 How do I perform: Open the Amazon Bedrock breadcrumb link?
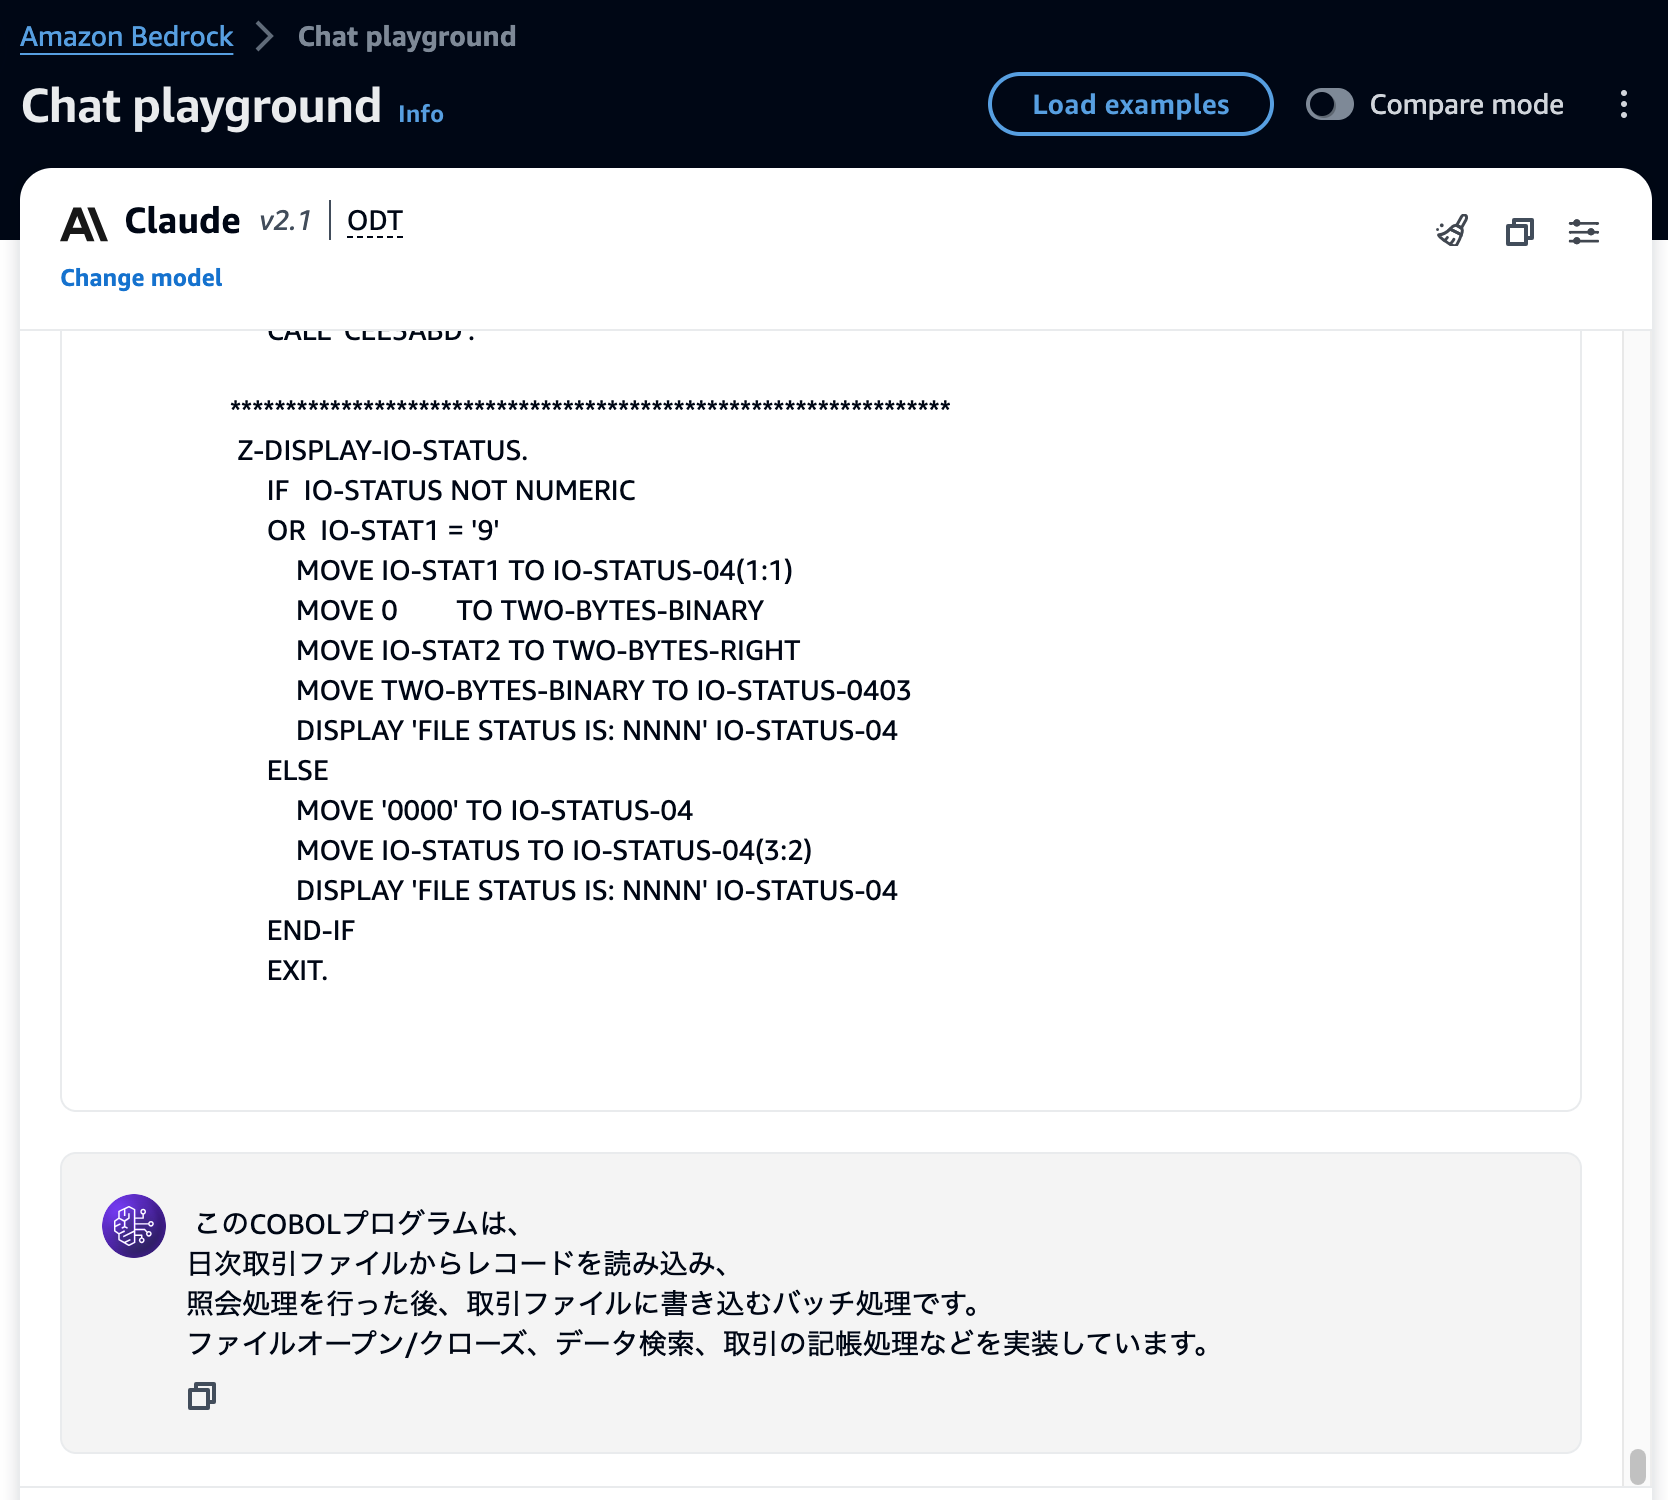(127, 36)
